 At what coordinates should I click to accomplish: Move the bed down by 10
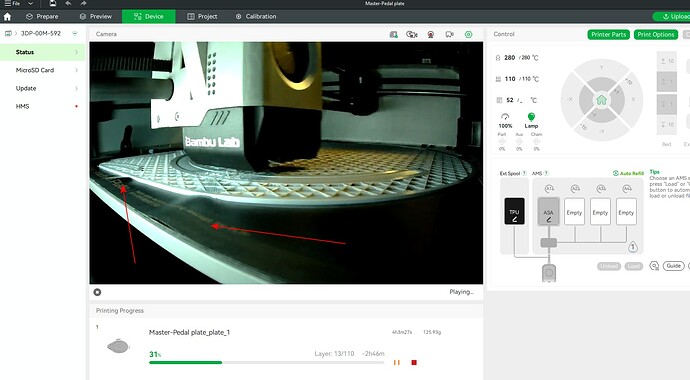point(667,125)
